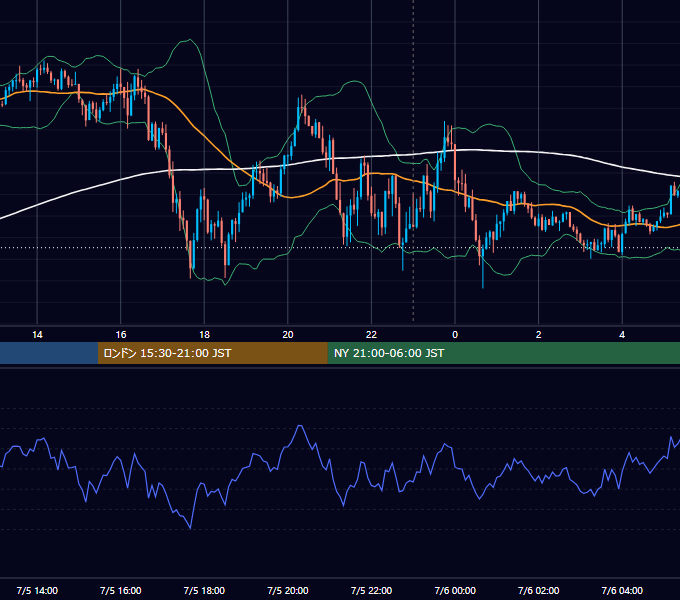
Task: Click the 7/5 16:00 time label
Action: coord(121,590)
